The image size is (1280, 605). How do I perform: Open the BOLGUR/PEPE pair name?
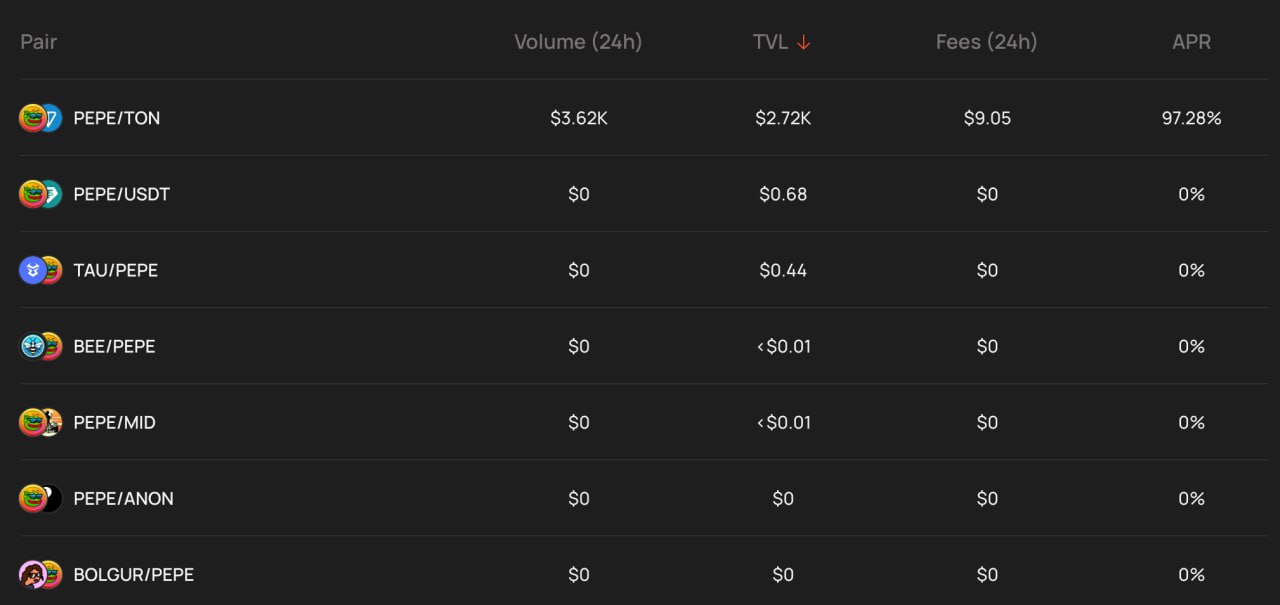134,574
